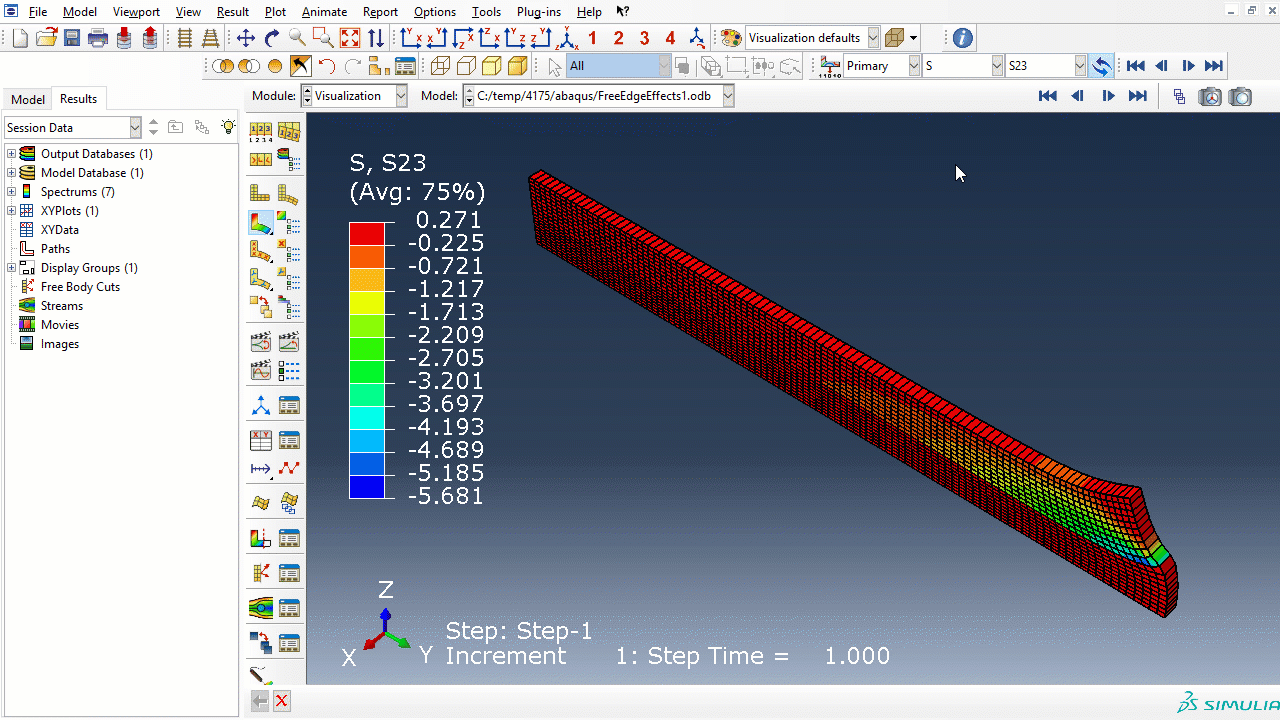The image size is (1280, 720).
Task: Go to first frame in field output toolbar
Action: click(x=1135, y=66)
